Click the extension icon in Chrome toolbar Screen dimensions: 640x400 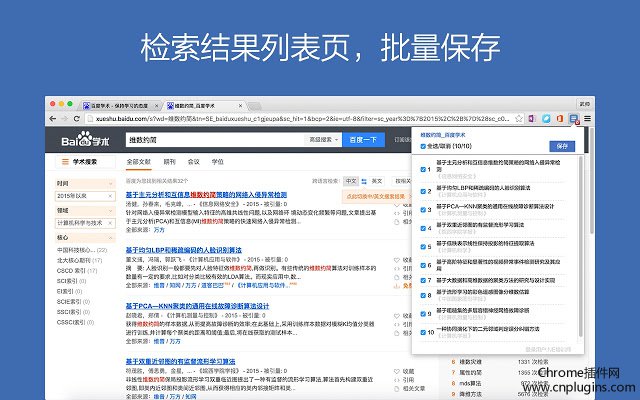[x=576, y=118]
